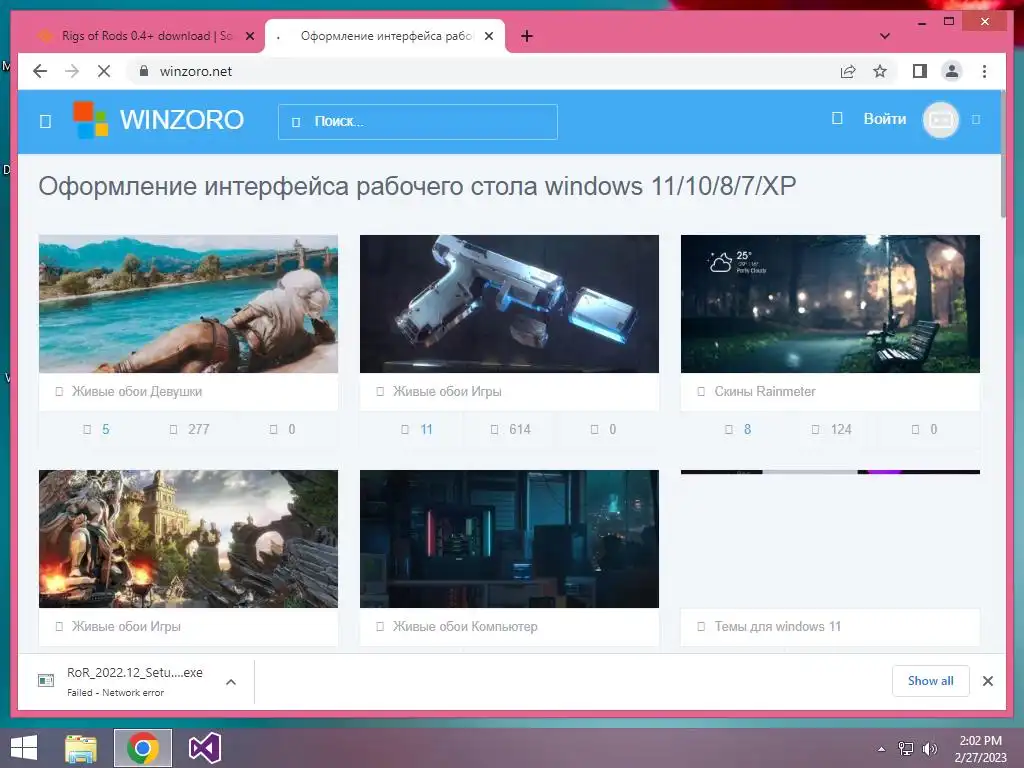The image size is (1024, 768).
Task: Open File Explorer from the taskbar
Action: (81, 748)
